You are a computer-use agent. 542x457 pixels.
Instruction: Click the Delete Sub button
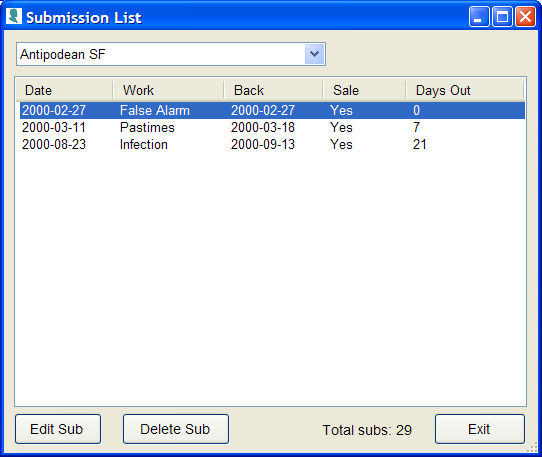click(x=176, y=429)
